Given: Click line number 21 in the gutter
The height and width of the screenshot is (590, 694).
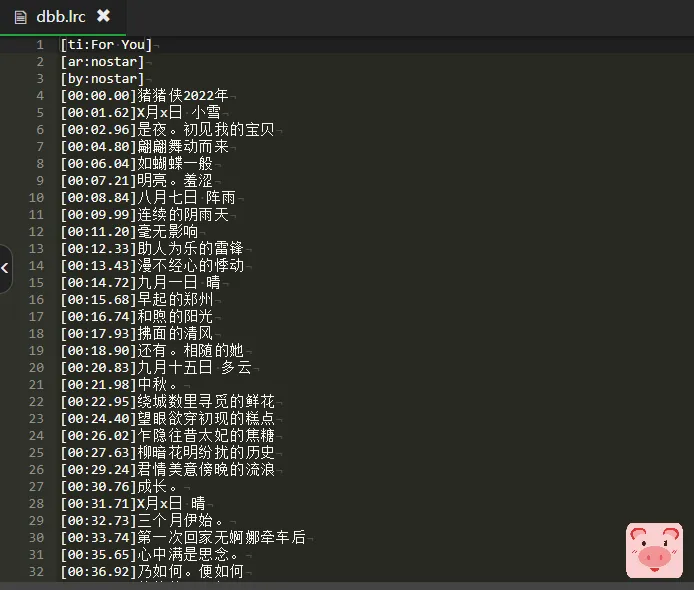Looking at the screenshot, I should [x=36, y=385].
